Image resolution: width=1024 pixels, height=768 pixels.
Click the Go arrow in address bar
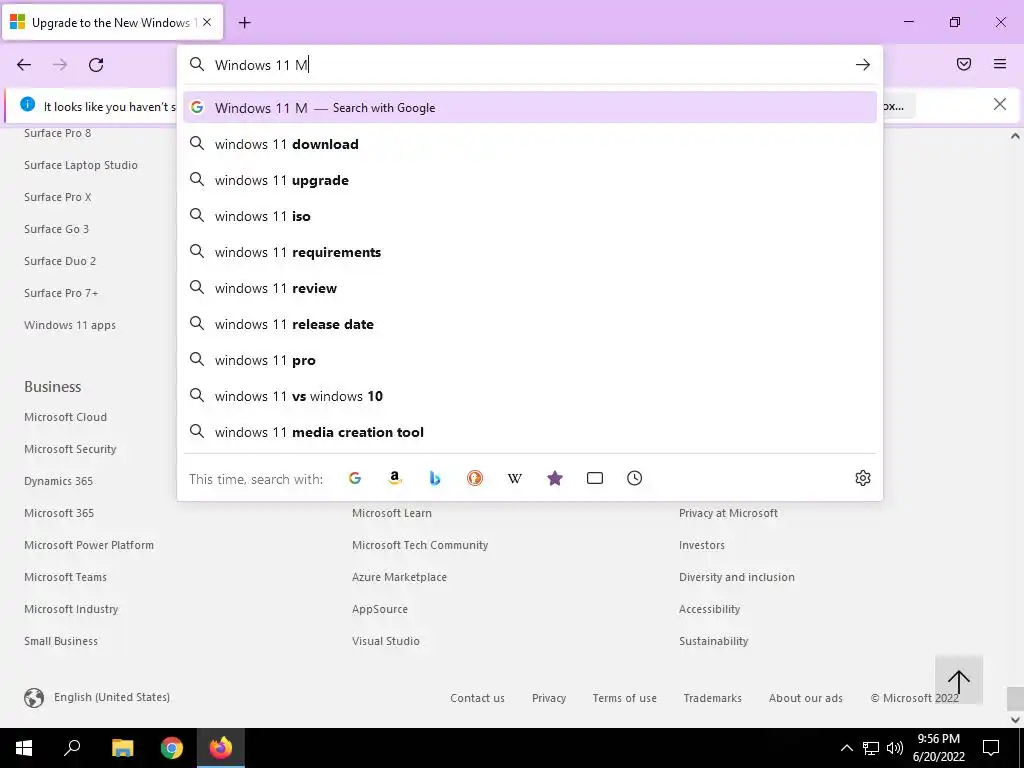(x=863, y=65)
